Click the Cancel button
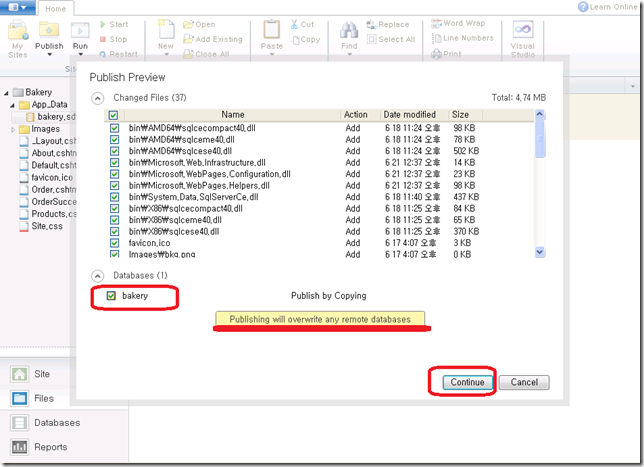 (x=524, y=382)
